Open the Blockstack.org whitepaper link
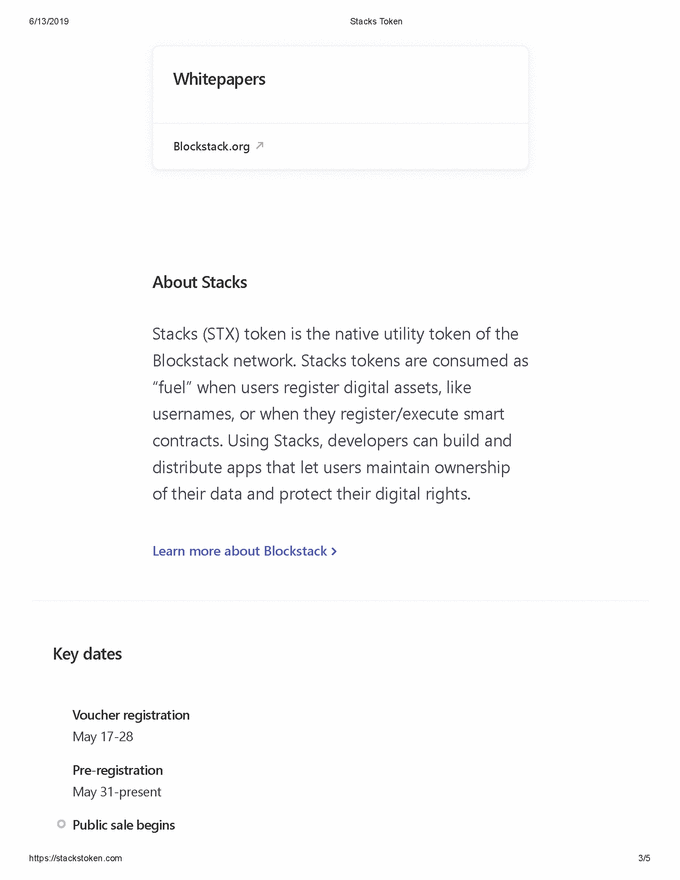The height and width of the screenshot is (880, 680). click(x=211, y=147)
